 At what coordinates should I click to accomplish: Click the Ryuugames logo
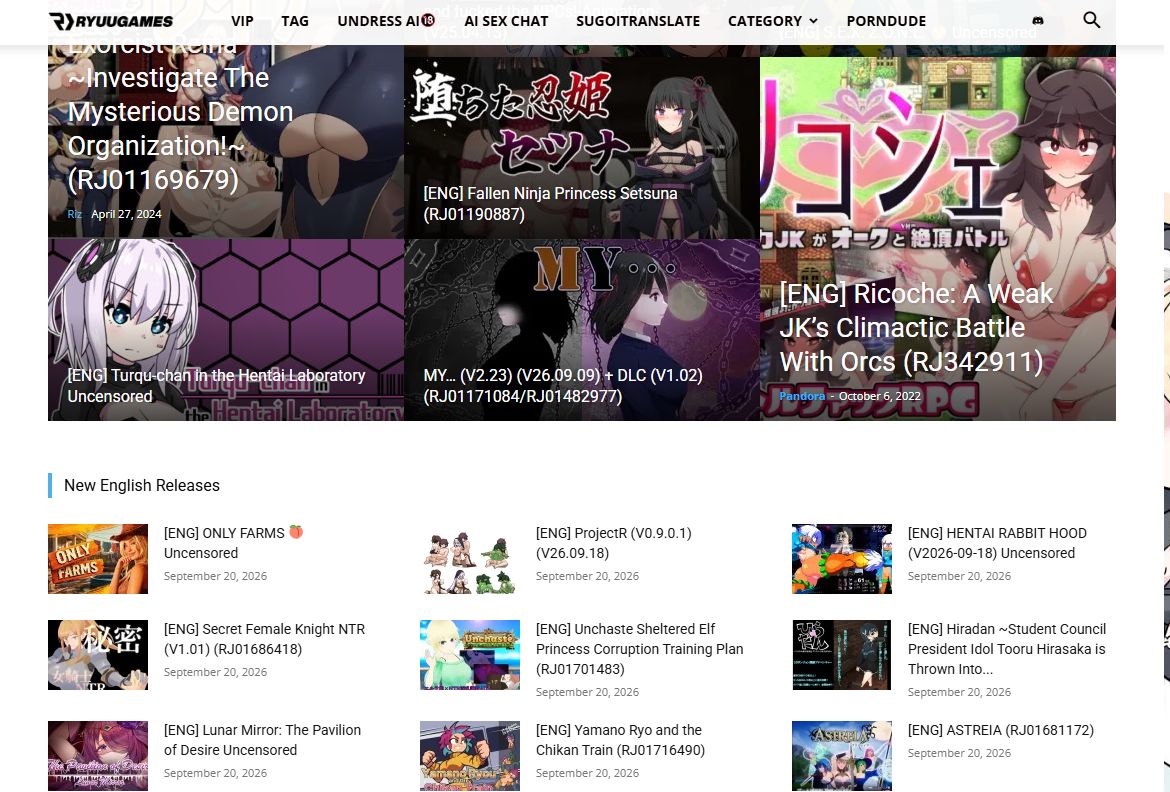pyautogui.click(x=111, y=21)
